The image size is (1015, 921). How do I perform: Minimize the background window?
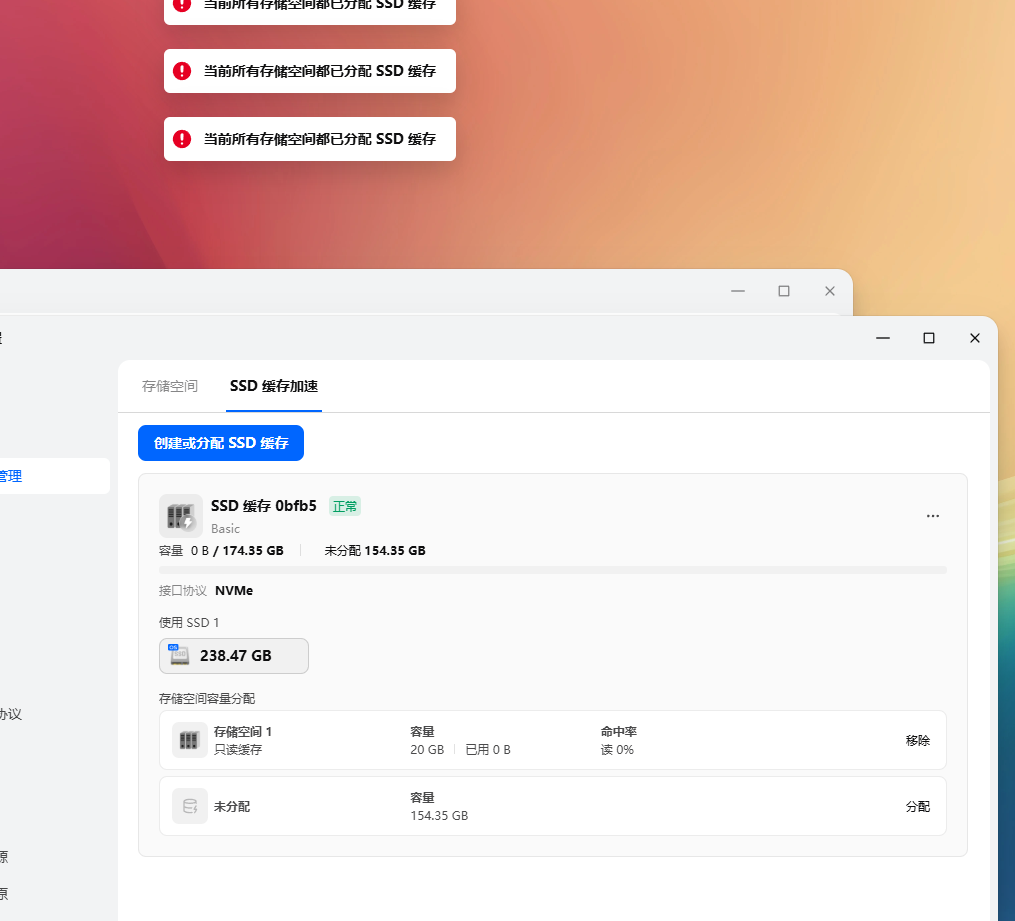(737, 291)
